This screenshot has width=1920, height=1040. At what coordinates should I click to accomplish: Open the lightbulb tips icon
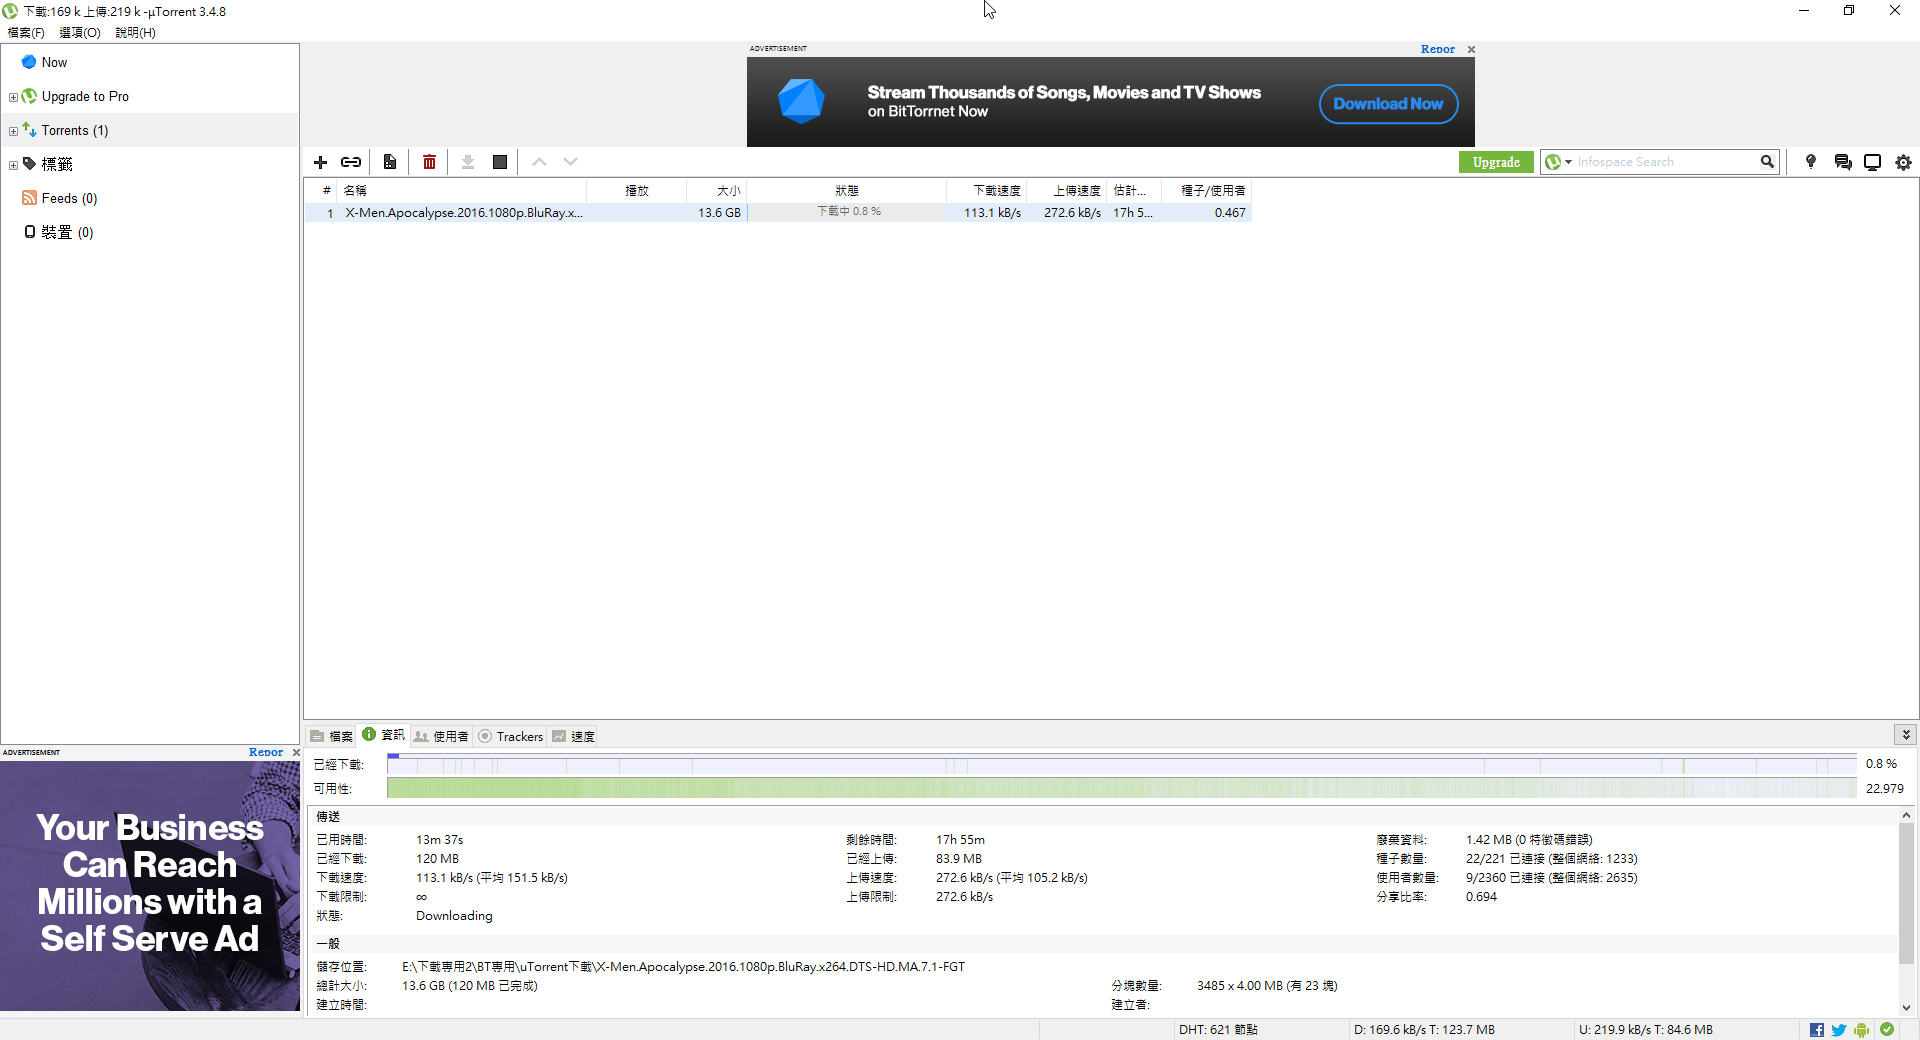1810,162
